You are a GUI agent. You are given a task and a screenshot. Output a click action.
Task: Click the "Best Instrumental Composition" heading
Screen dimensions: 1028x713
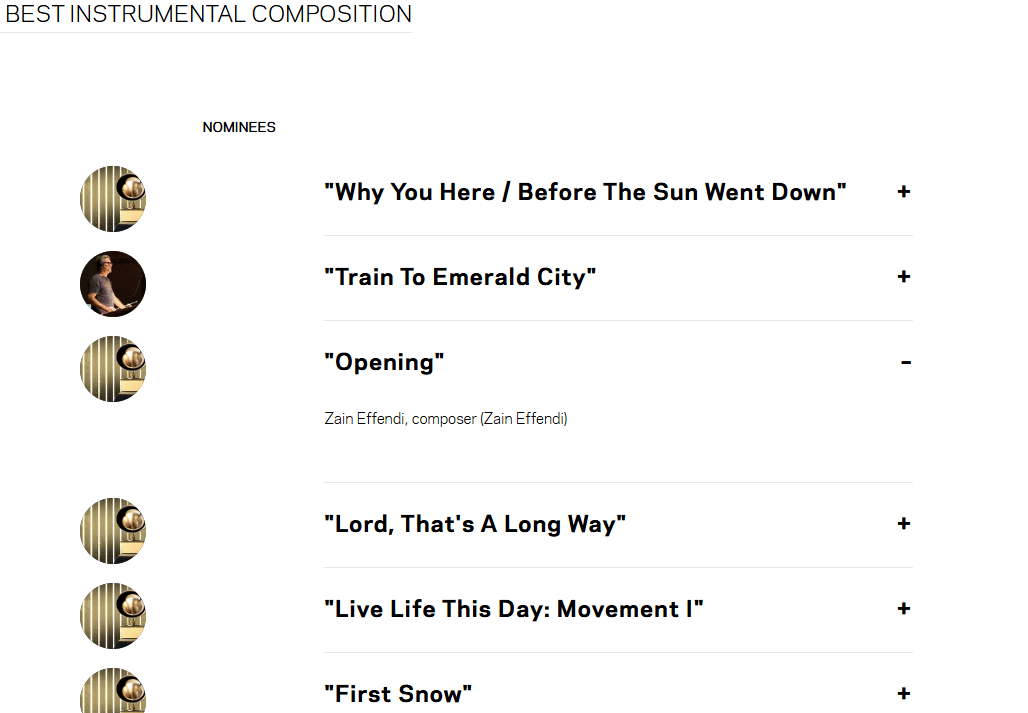click(208, 15)
